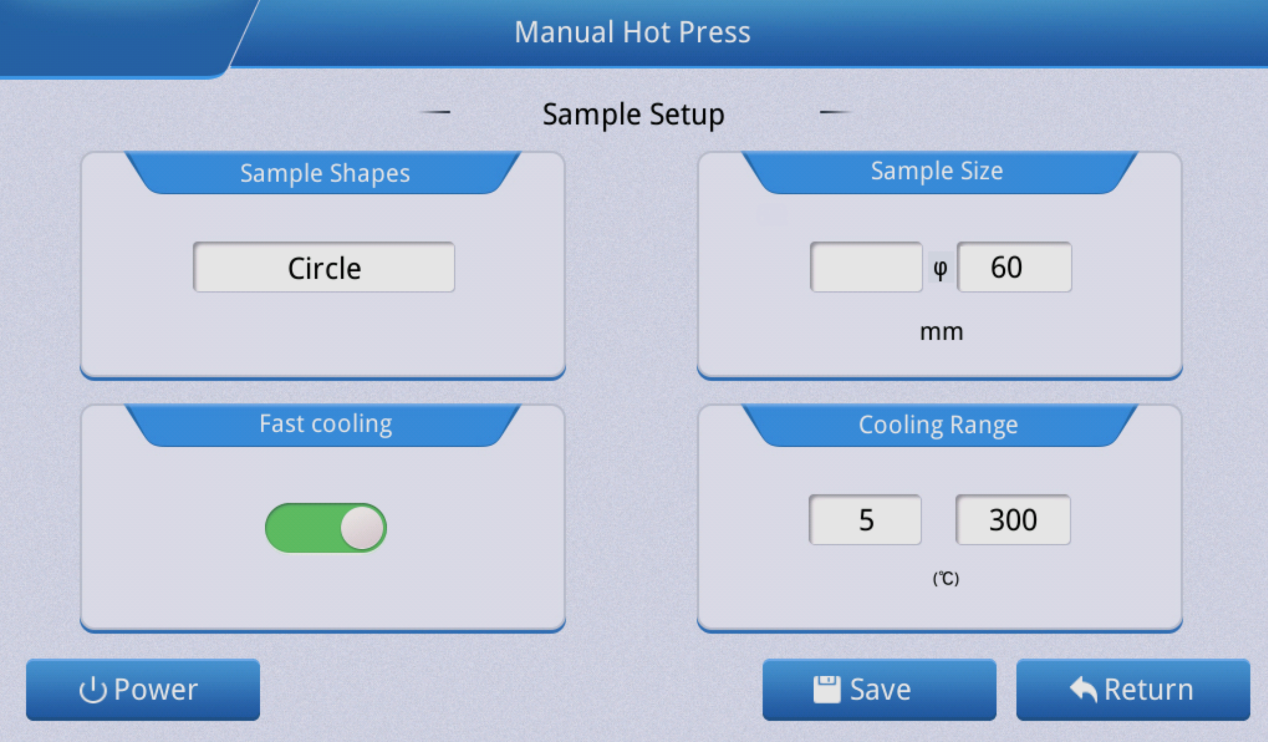The image size is (1268, 742).
Task: Click the floppy disk save icon
Action: tap(826, 690)
